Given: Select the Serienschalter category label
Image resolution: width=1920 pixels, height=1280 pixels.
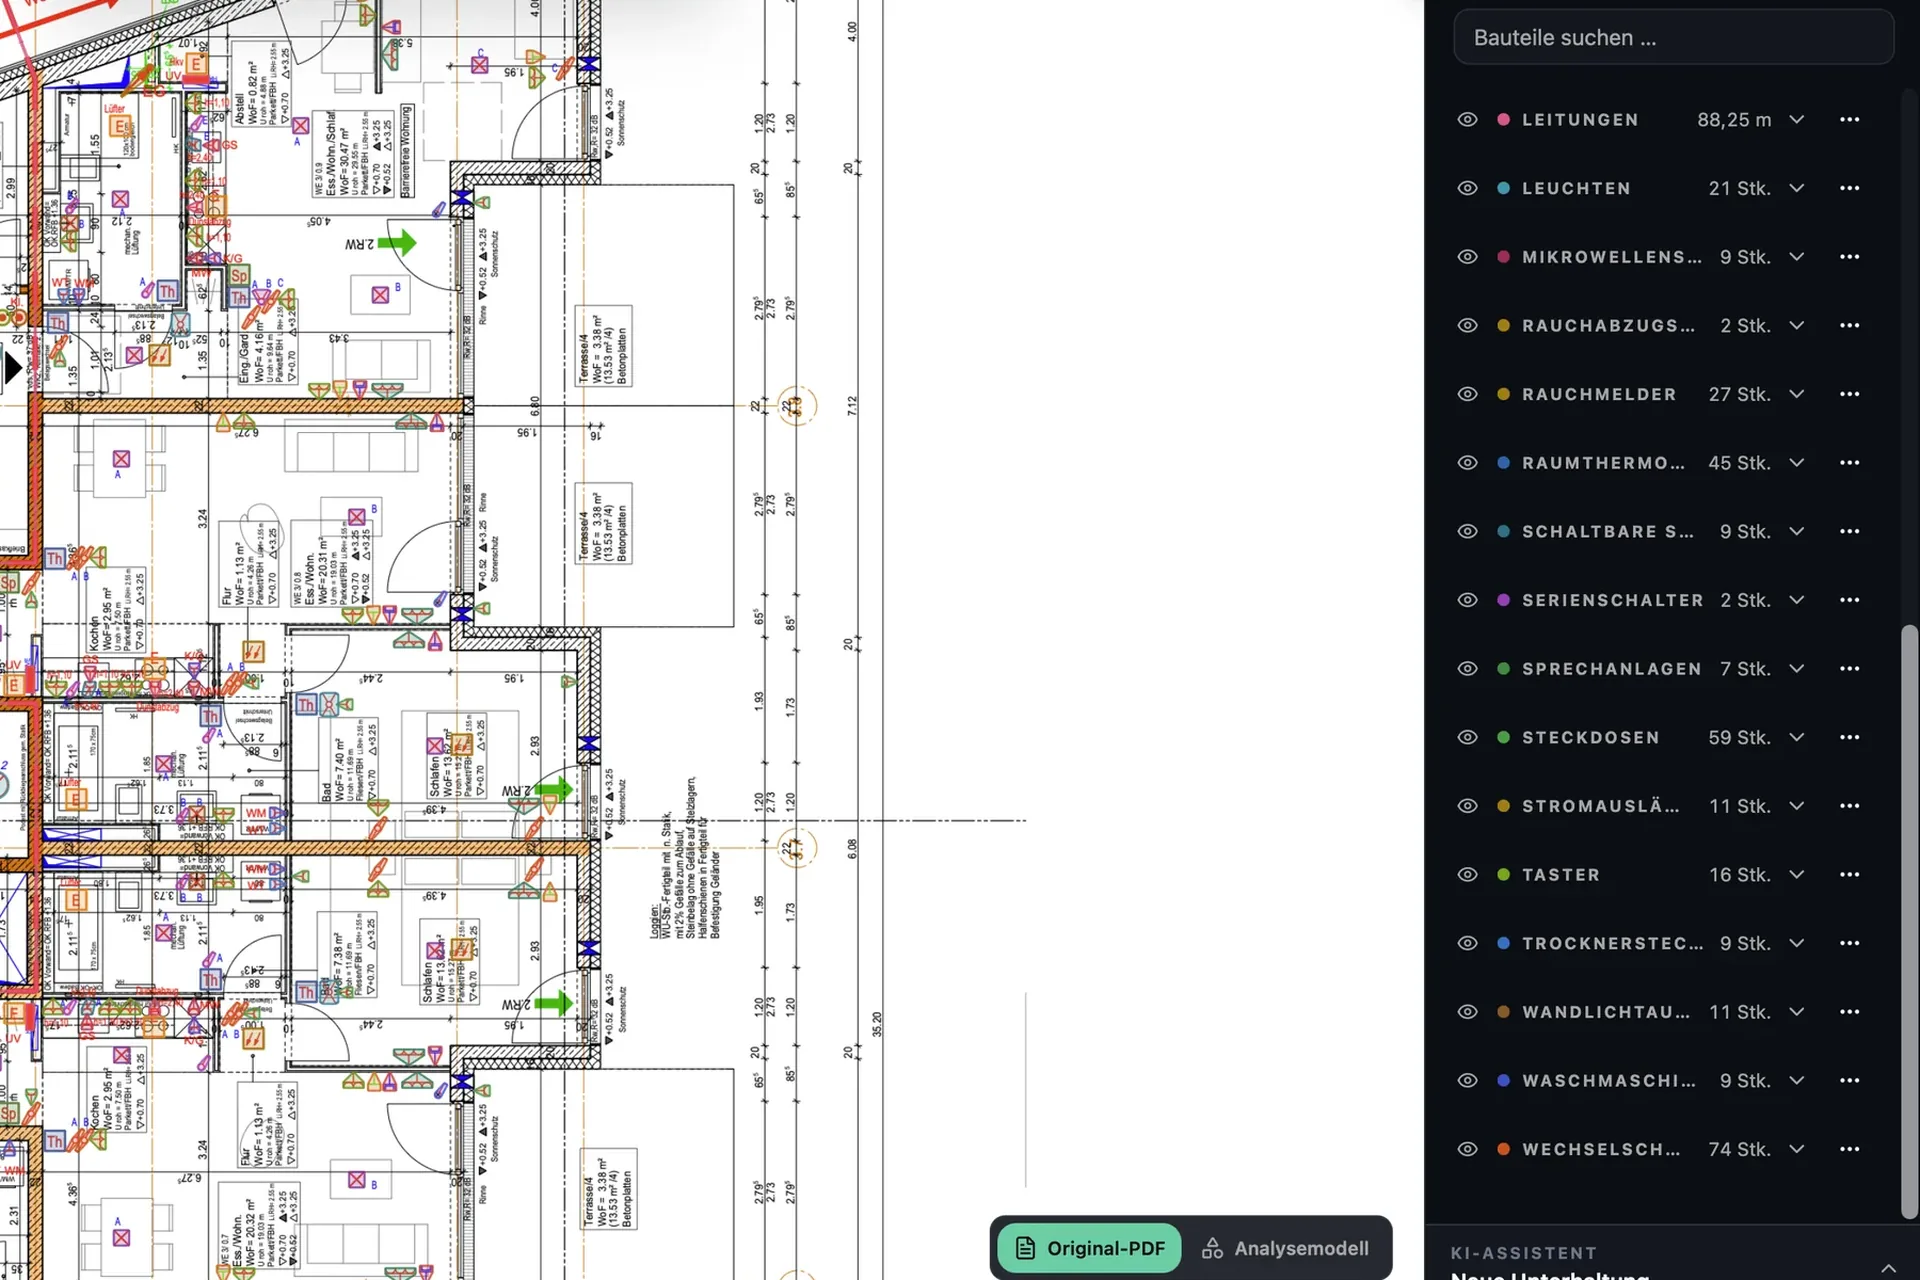Looking at the screenshot, I should tap(1612, 600).
